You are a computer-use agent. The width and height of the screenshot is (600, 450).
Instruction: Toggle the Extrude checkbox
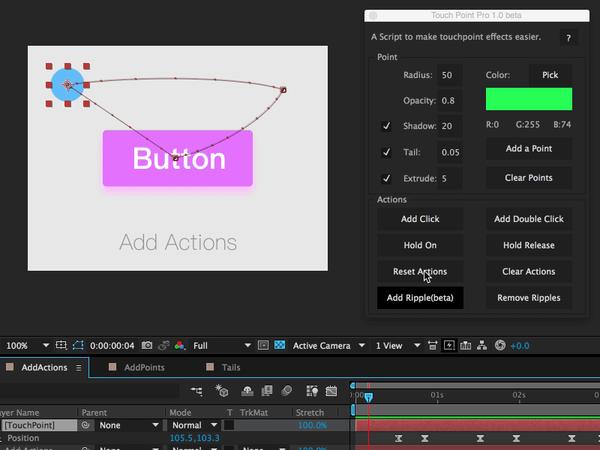tap(386, 178)
